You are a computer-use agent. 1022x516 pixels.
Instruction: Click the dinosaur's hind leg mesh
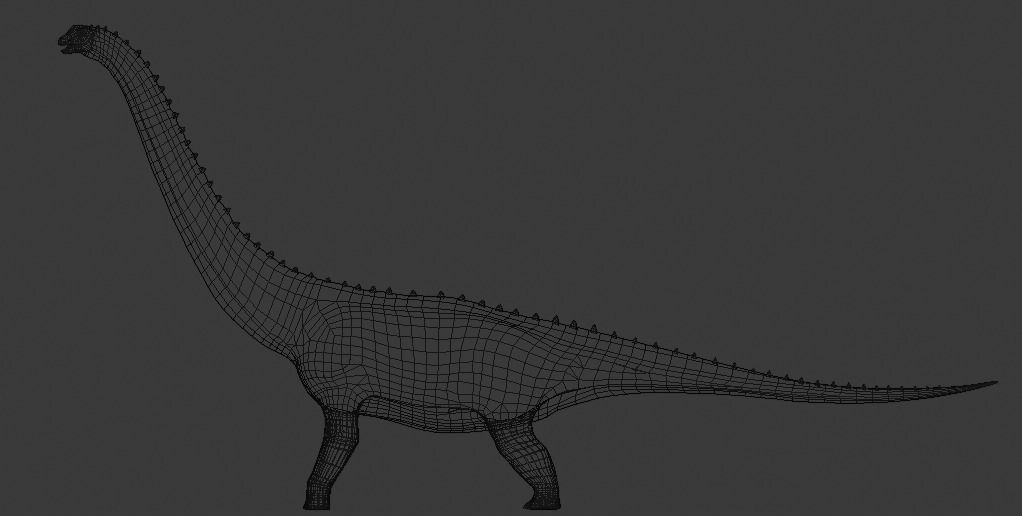(527, 463)
